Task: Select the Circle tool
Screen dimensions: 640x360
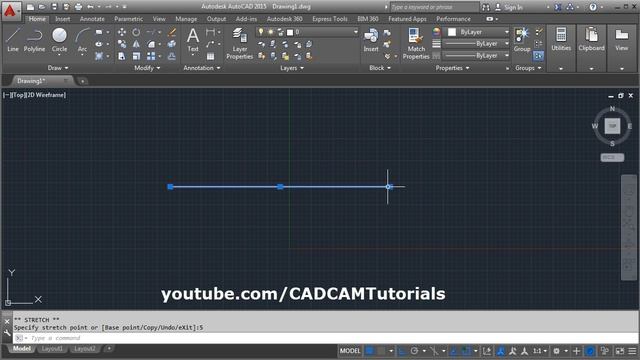Action: (x=59, y=40)
